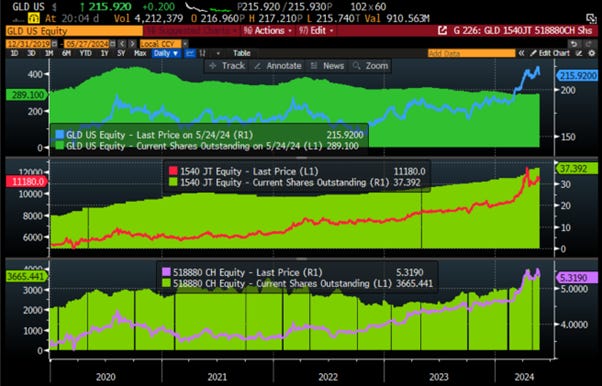Image resolution: width=602 pixels, height=386 pixels.
Task: Click blue swatch for GLD Last Price legend
Action: (x=60, y=134)
